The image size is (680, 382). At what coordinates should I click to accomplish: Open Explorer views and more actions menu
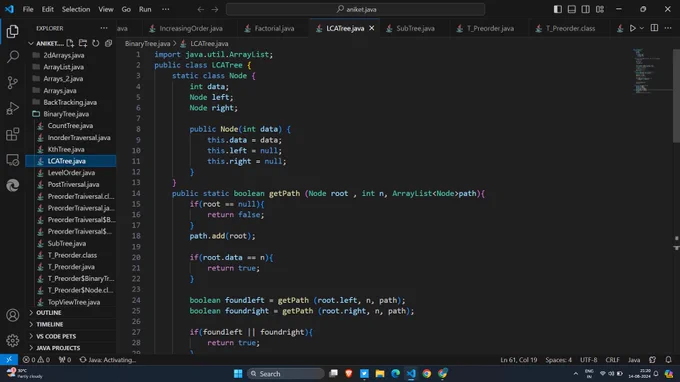(x=104, y=28)
